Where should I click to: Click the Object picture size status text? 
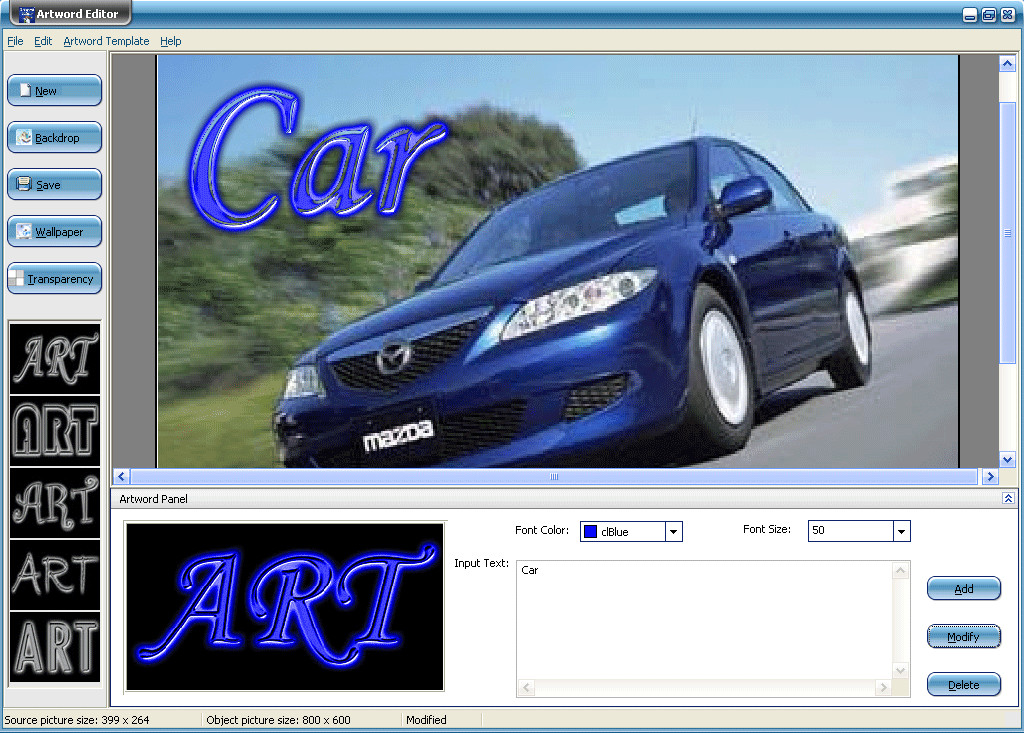[x=278, y=720]
